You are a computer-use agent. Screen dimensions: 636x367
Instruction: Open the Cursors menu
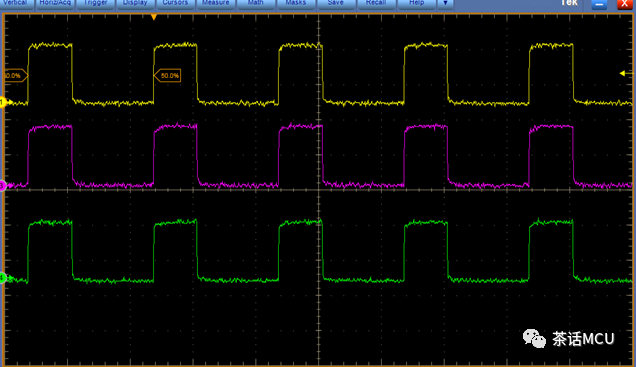pos(175,3)
